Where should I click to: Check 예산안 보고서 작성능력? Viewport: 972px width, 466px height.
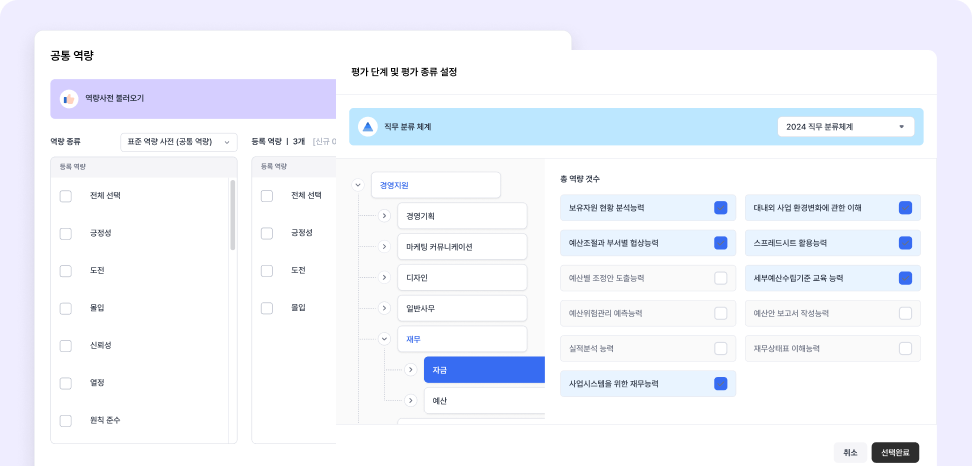pos(905,313)
